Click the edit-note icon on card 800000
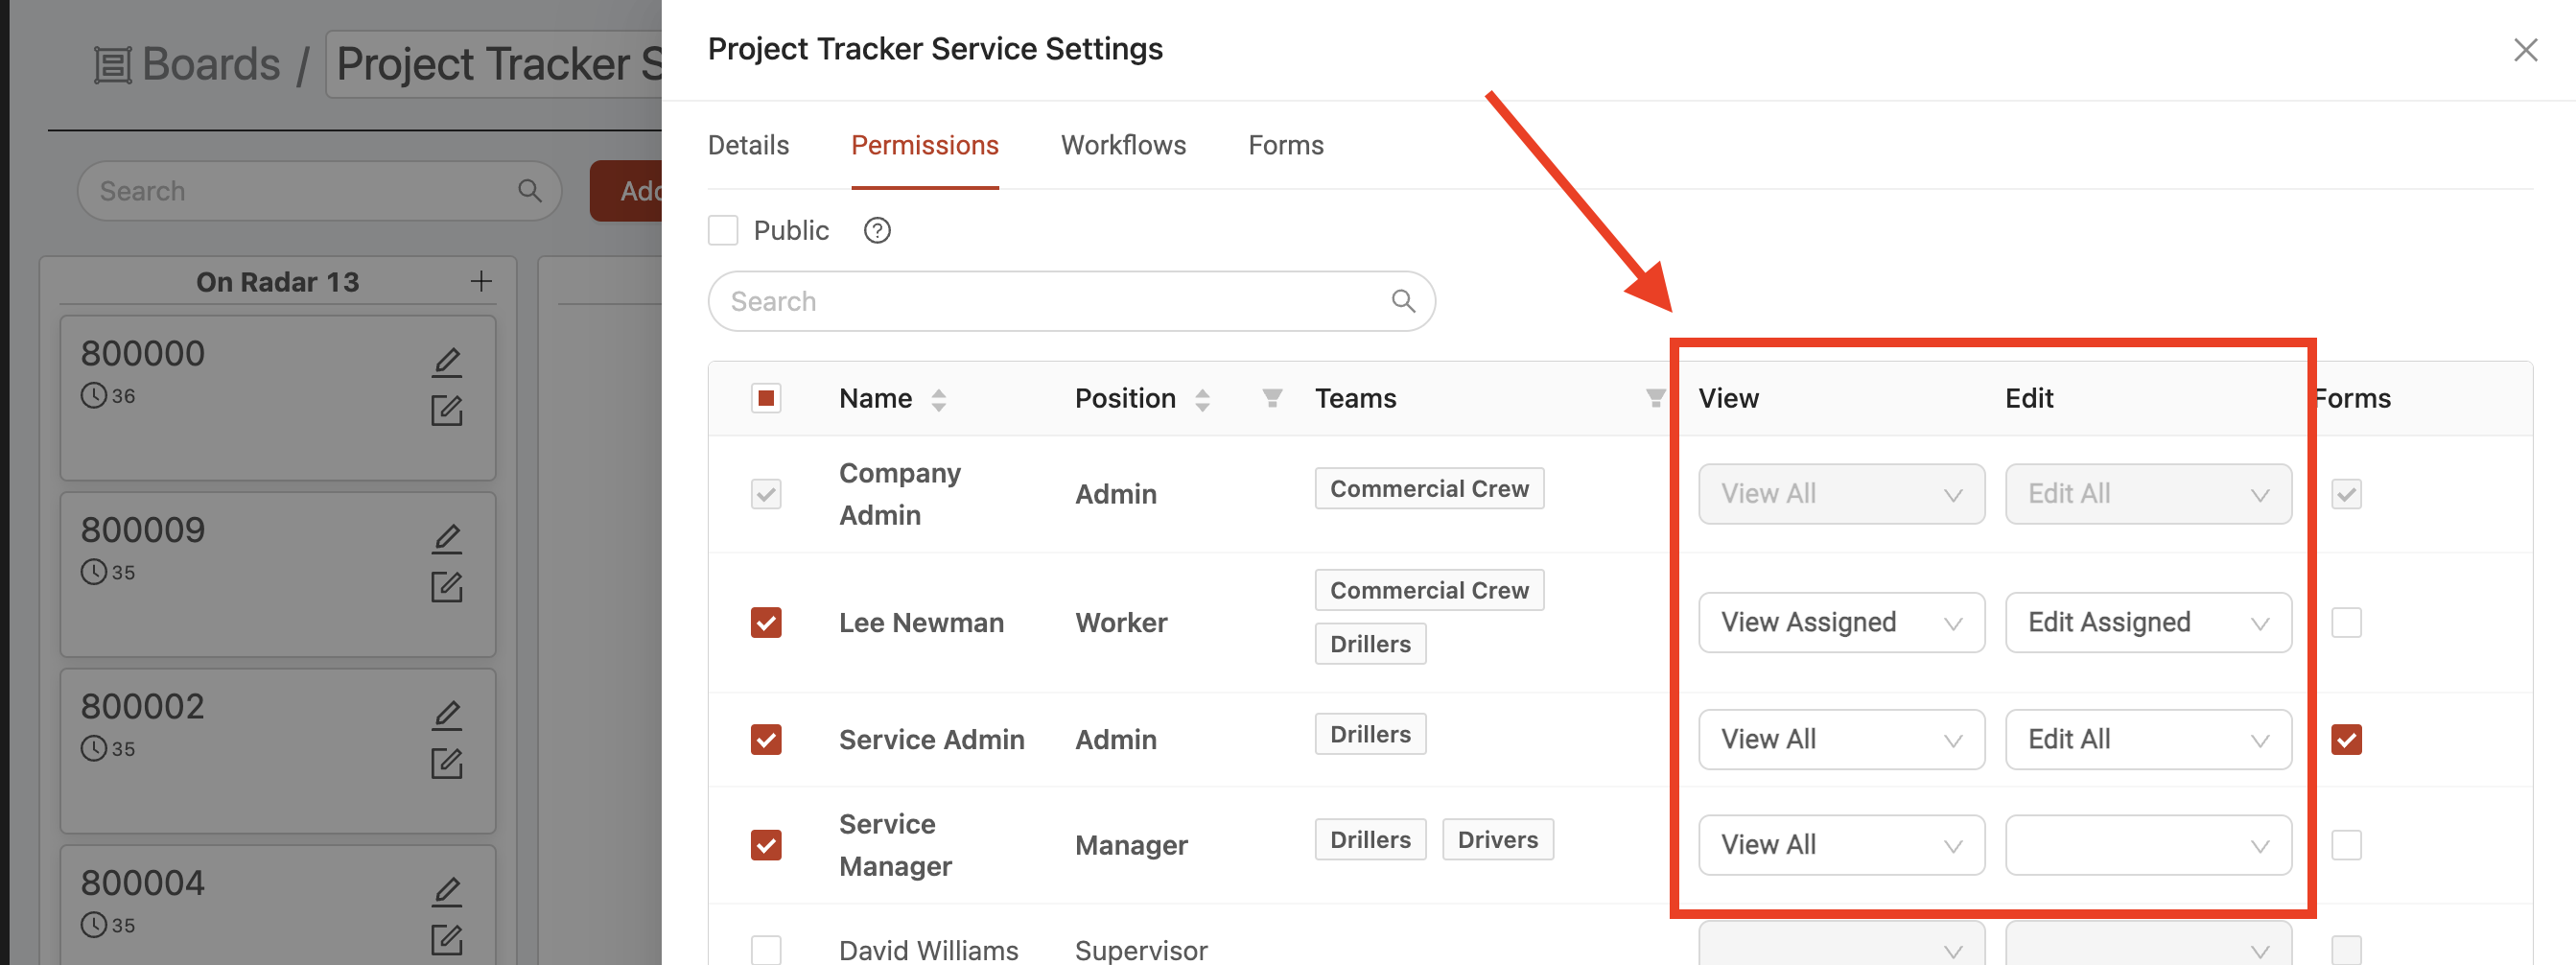Viewport: 2576px width, 965px height. (x=447, y=411)
